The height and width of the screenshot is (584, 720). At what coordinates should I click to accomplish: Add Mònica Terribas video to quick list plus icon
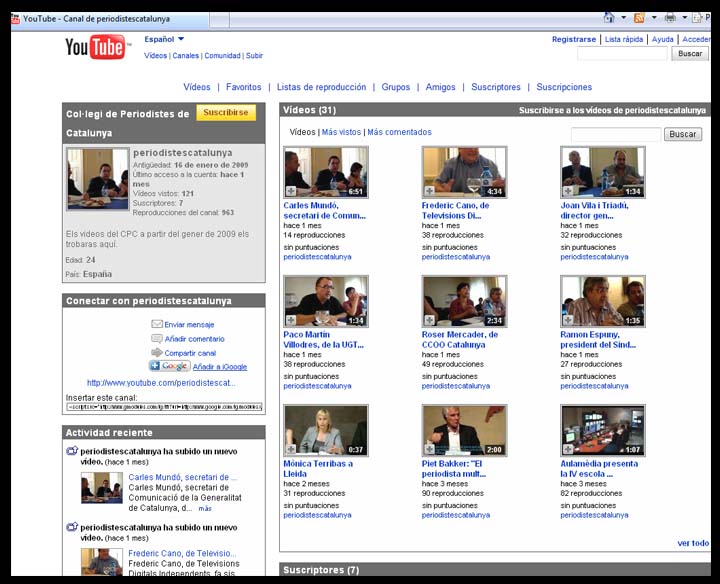291,449
